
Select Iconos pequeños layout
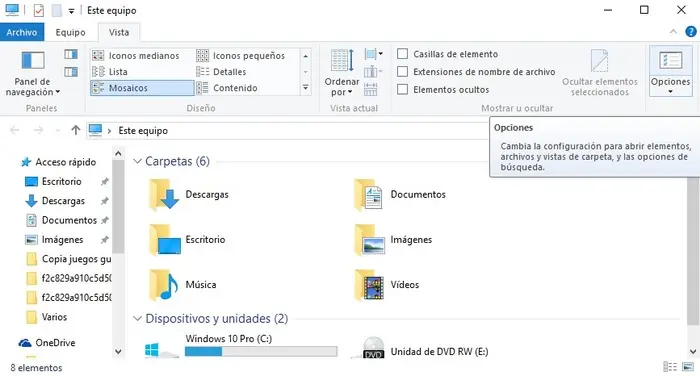241,55
